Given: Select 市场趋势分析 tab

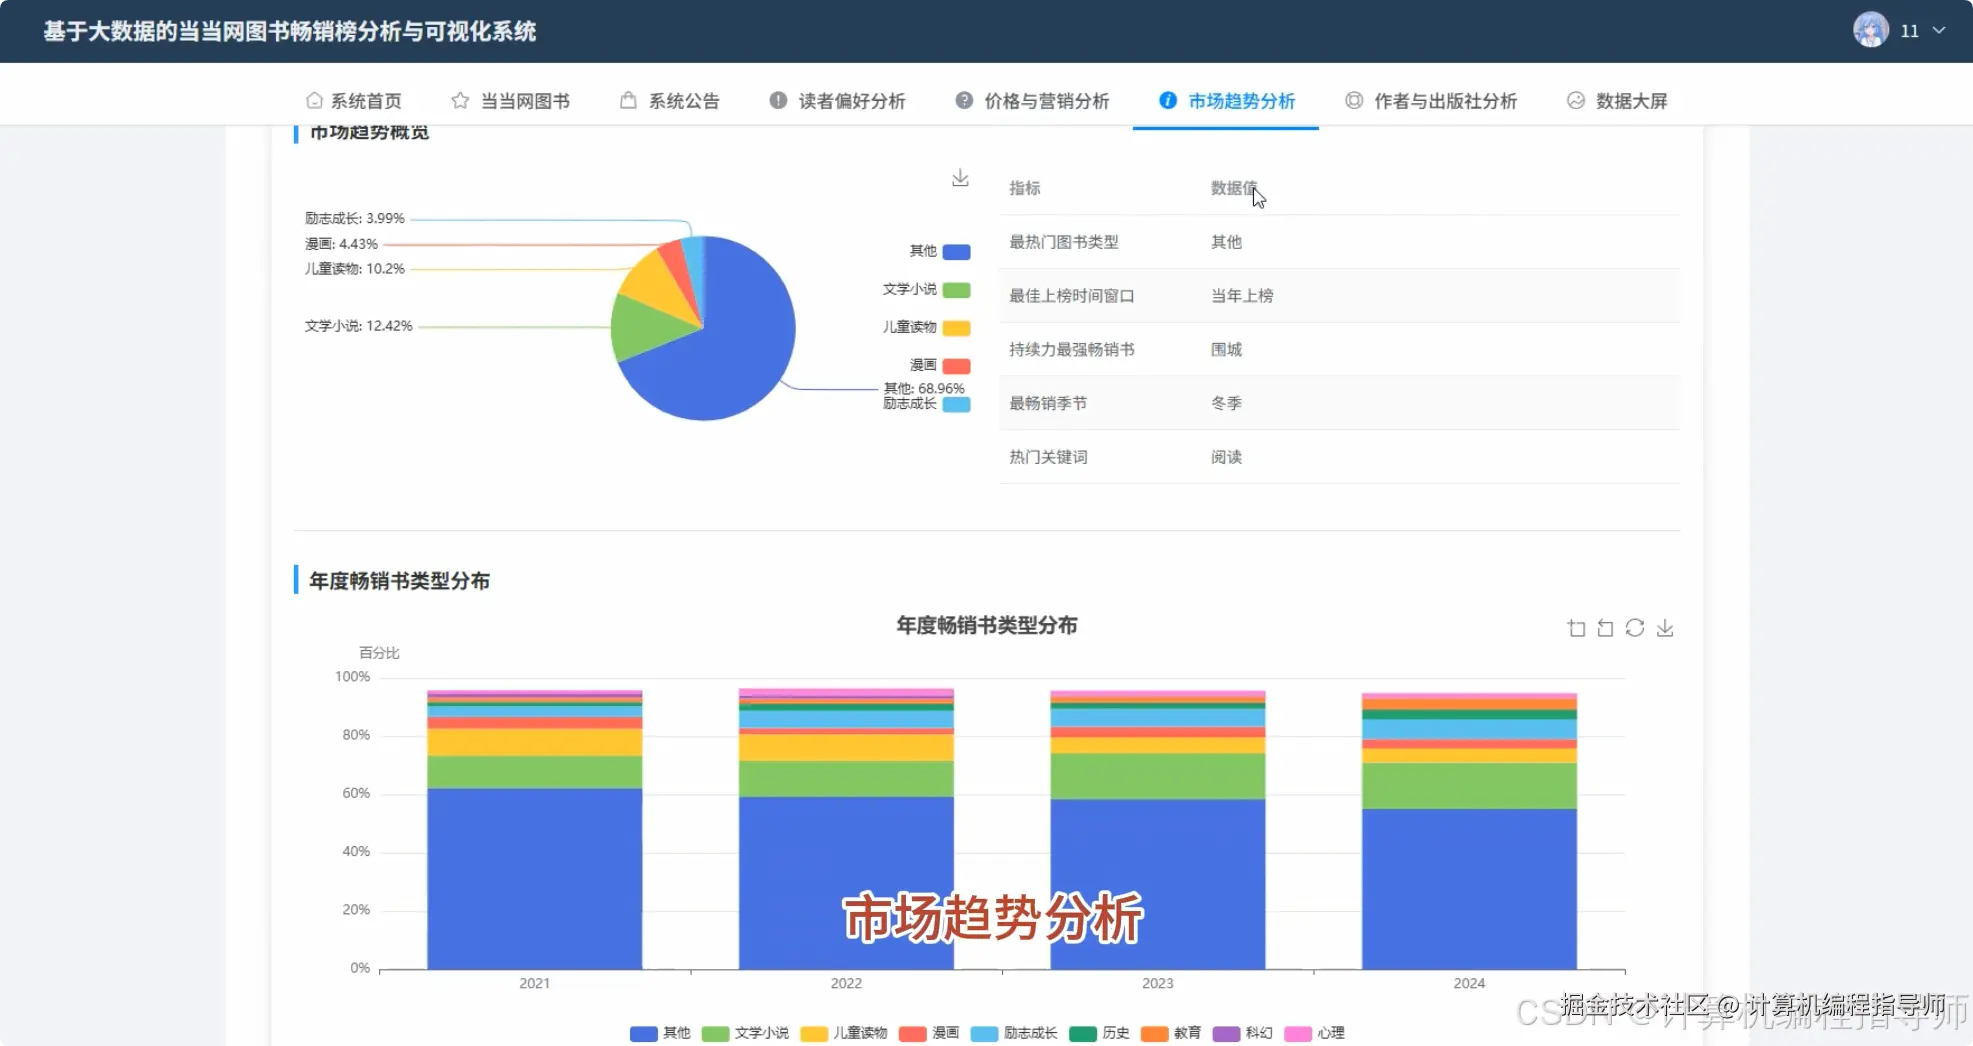Looking at the screenshot, I should (x=1227, y=101).
